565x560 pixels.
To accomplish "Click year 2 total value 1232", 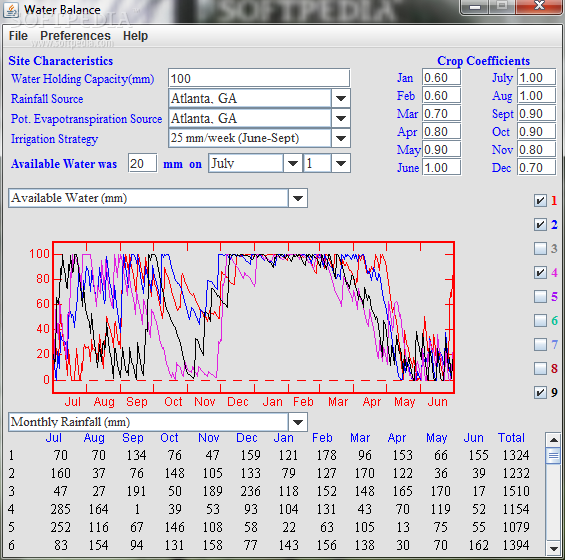I will tap(516, 474).
